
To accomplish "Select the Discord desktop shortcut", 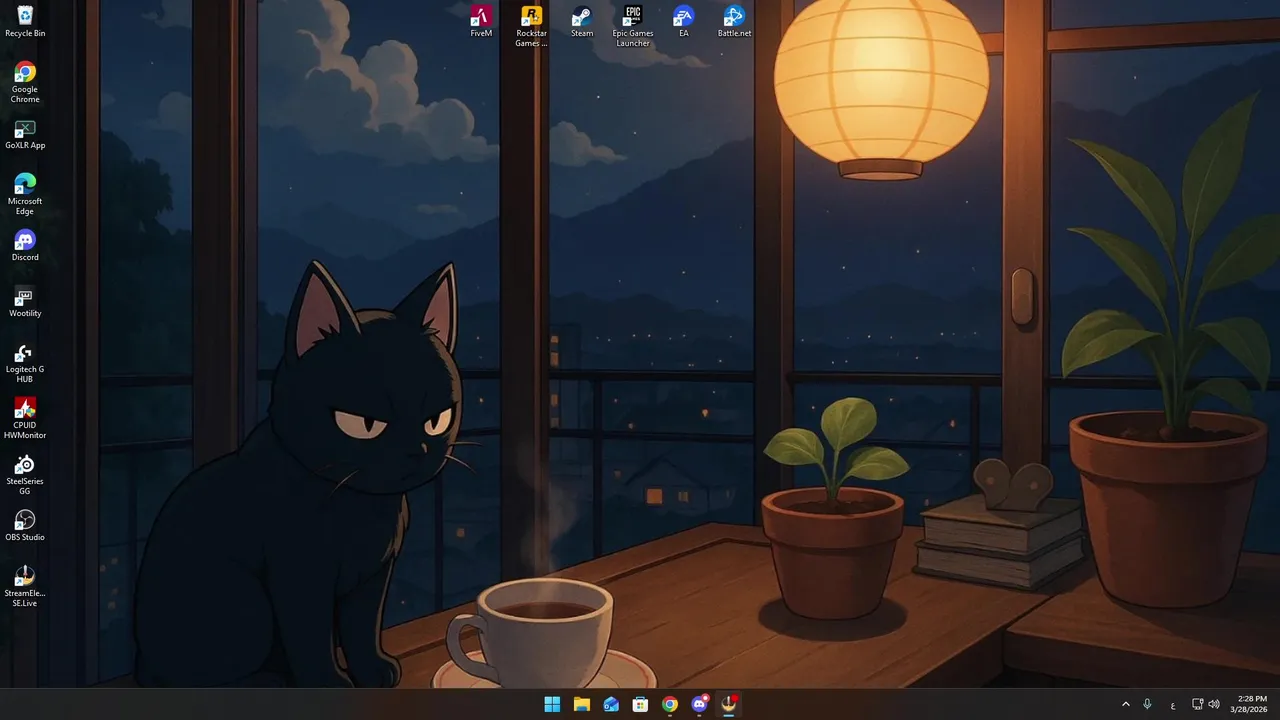I will (25, 246).
